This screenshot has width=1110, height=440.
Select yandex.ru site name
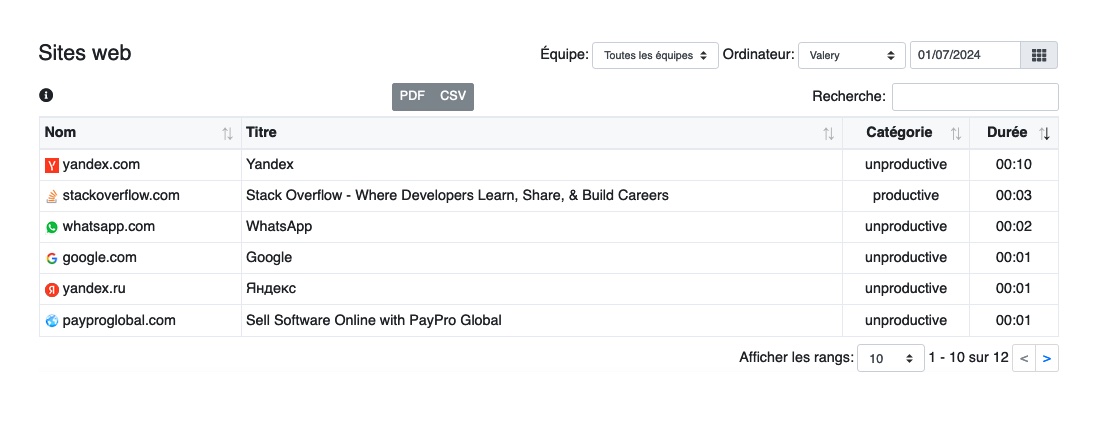click(x=94, y=289)
